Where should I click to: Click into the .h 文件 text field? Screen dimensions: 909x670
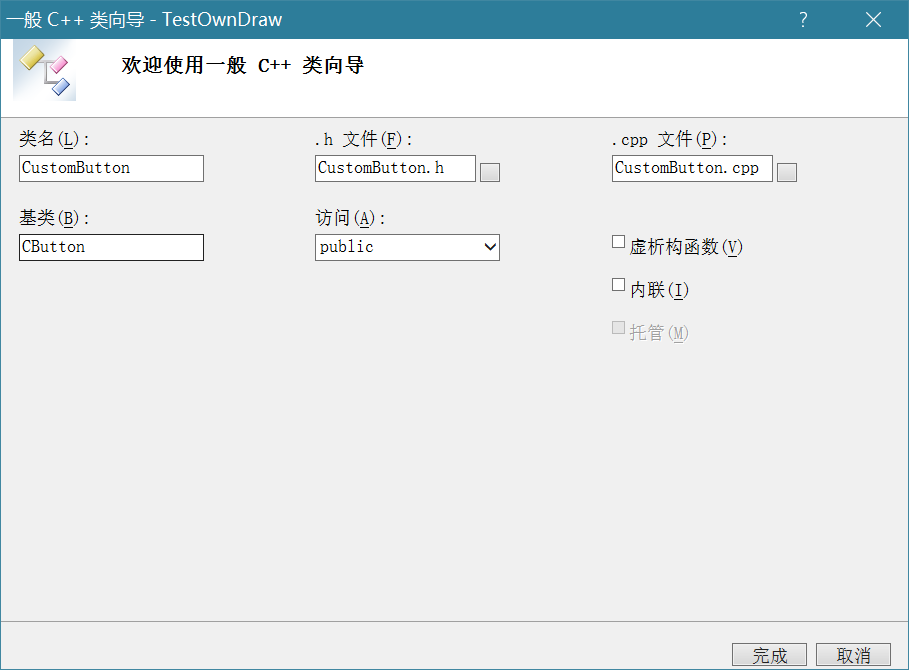(395, 168)
